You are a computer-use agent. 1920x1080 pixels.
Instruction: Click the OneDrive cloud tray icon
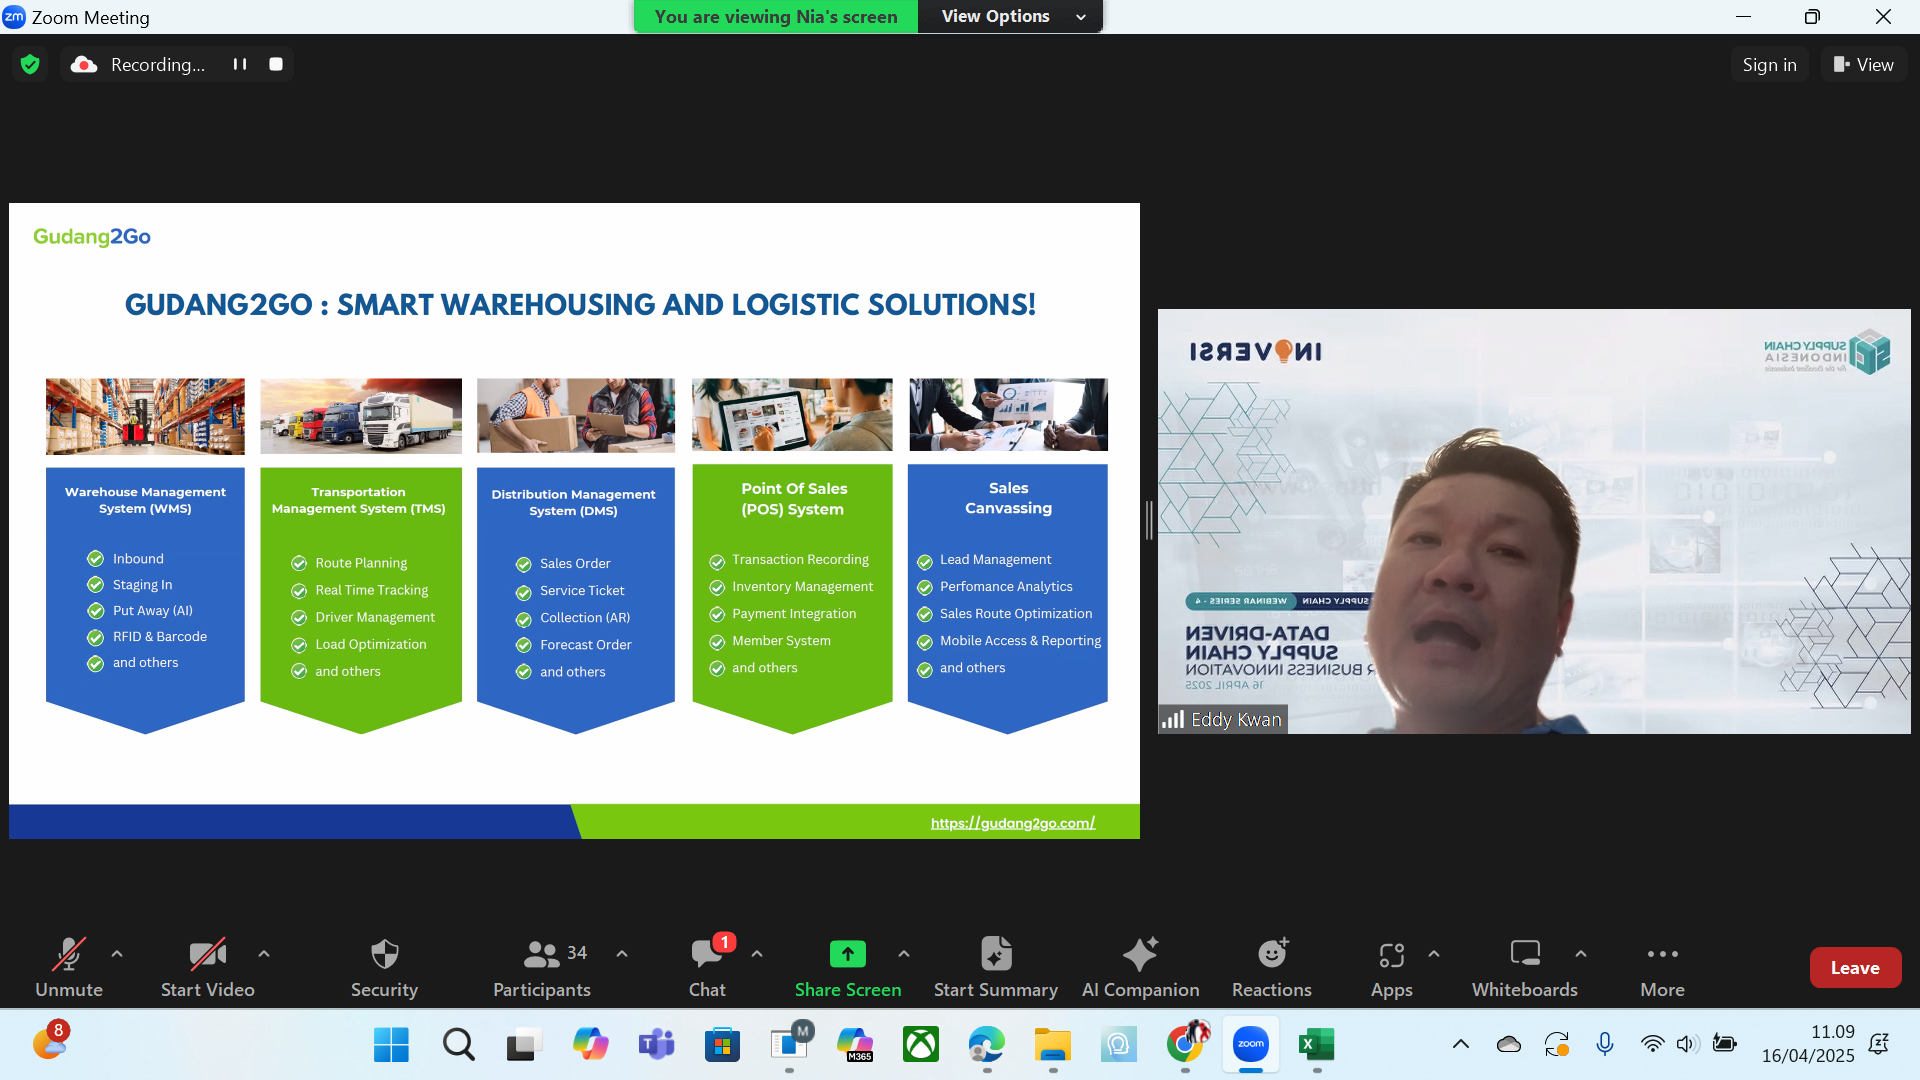1509,1045
